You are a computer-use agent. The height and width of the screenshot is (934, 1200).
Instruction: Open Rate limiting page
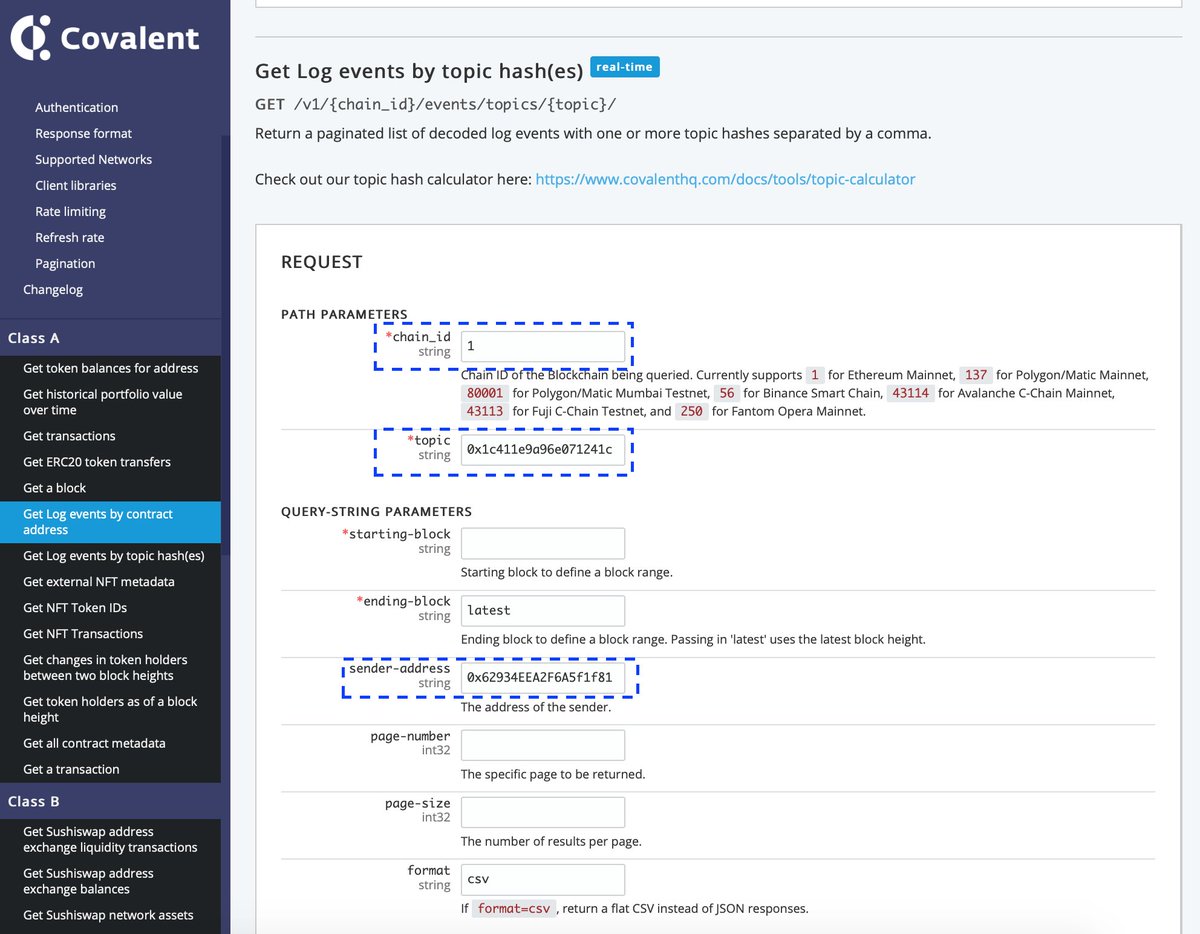70,211
